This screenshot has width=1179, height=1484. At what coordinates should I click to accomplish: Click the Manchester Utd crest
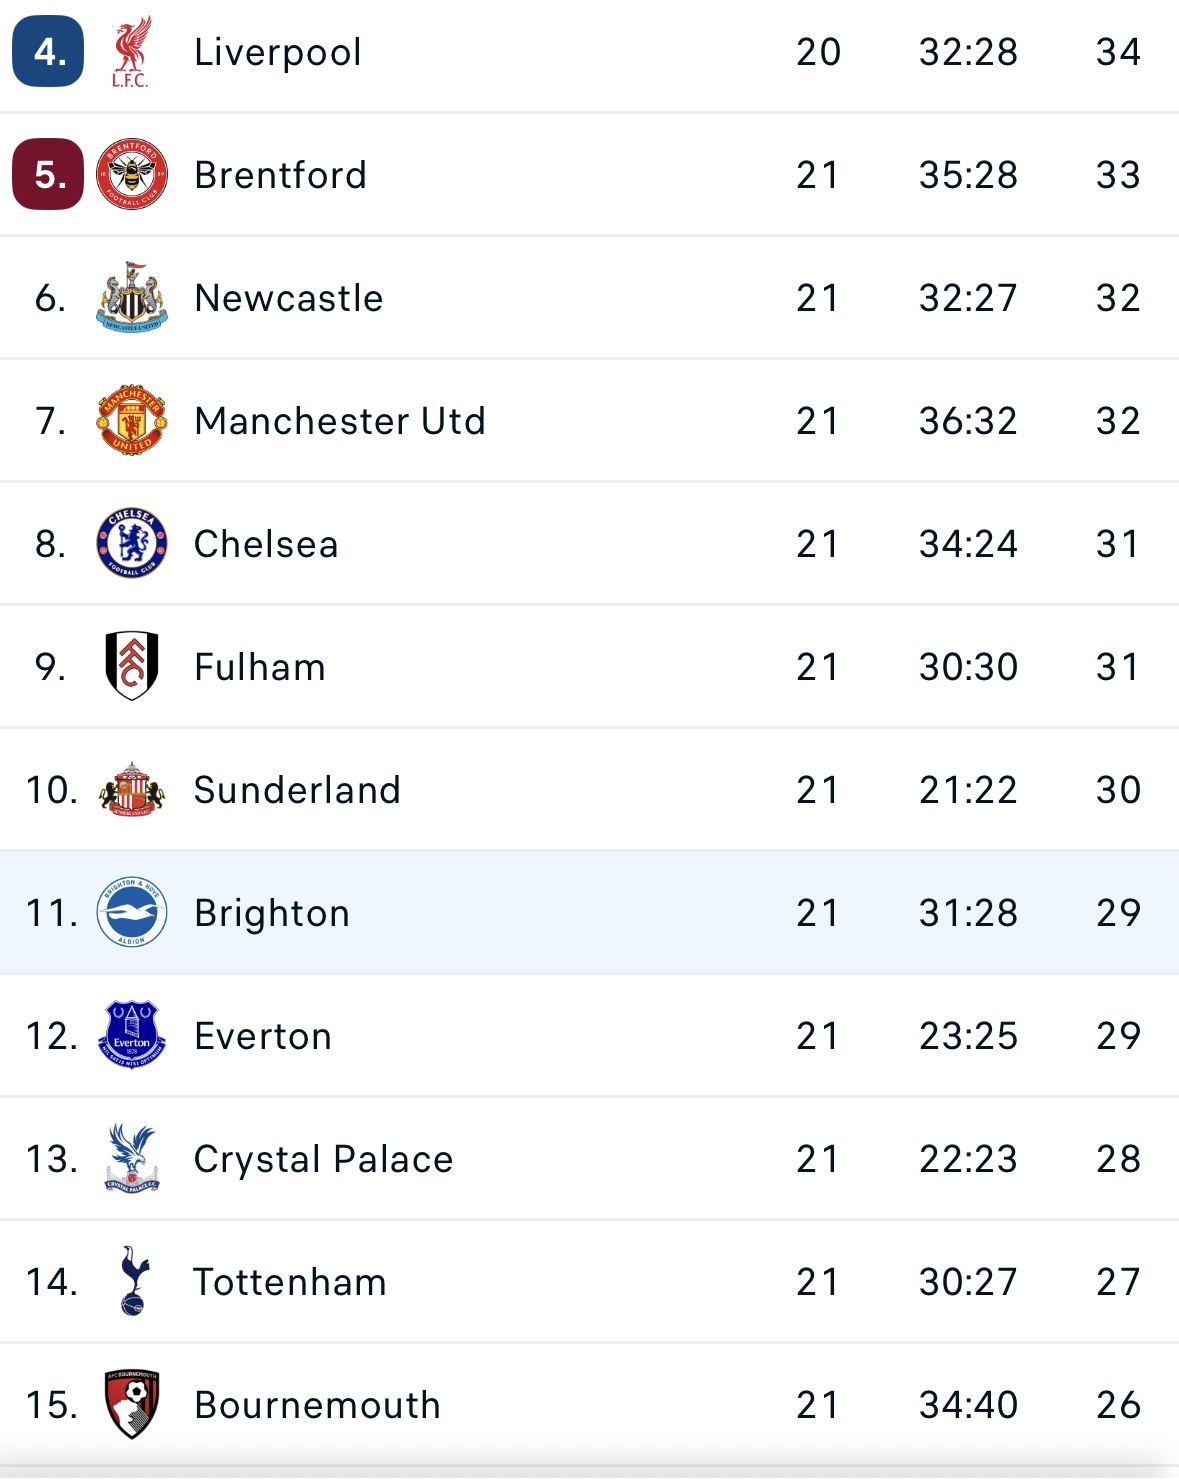pos(132,420)
